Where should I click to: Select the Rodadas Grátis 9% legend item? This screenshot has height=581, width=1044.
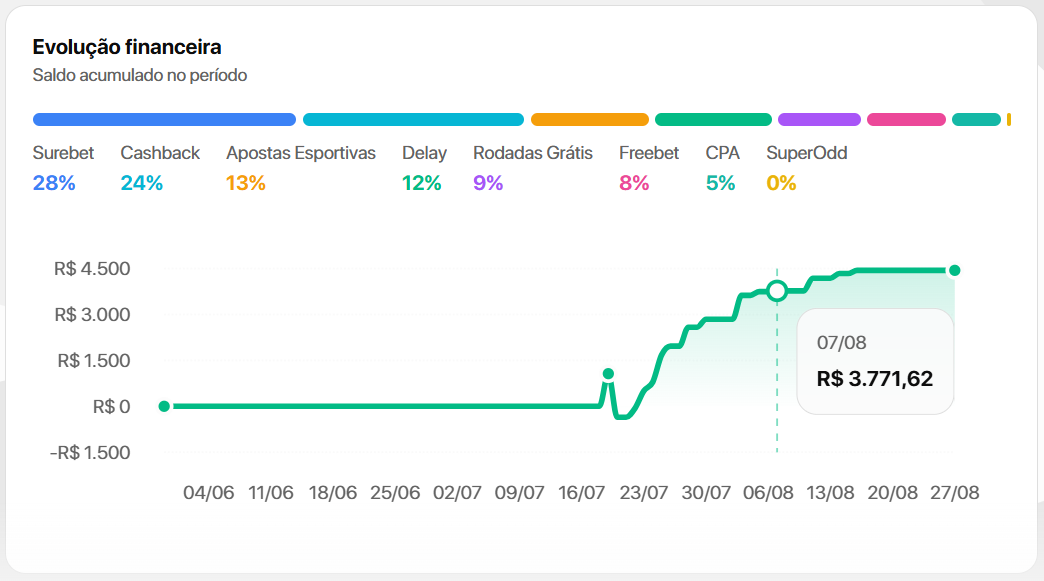(x=533, y=168)
